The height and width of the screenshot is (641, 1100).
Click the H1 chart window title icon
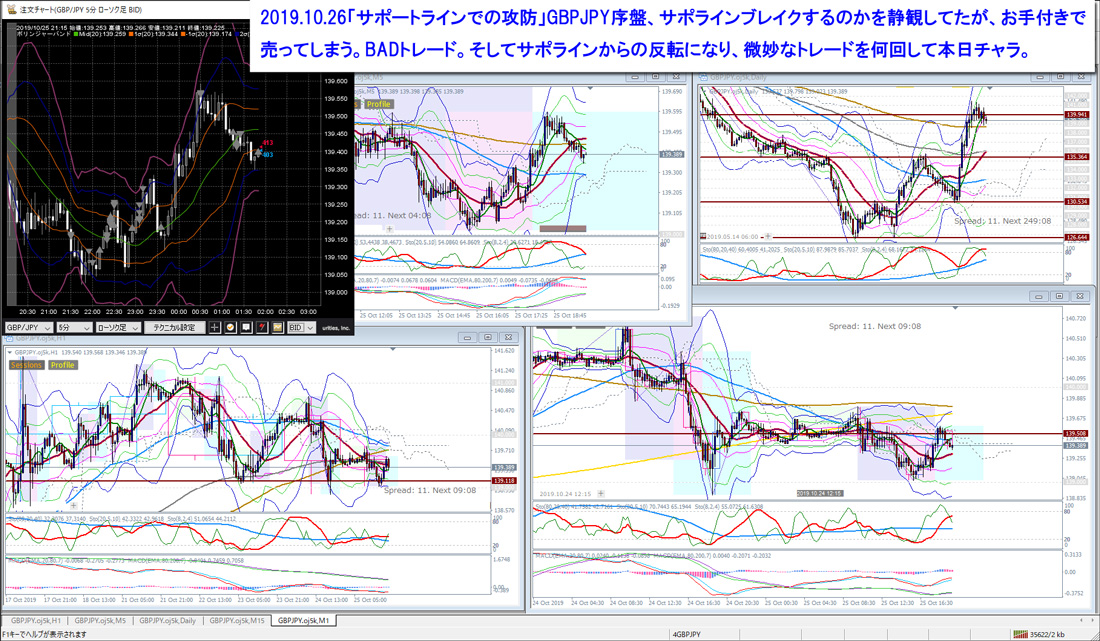pyautogui.click(x=8, y=338)
